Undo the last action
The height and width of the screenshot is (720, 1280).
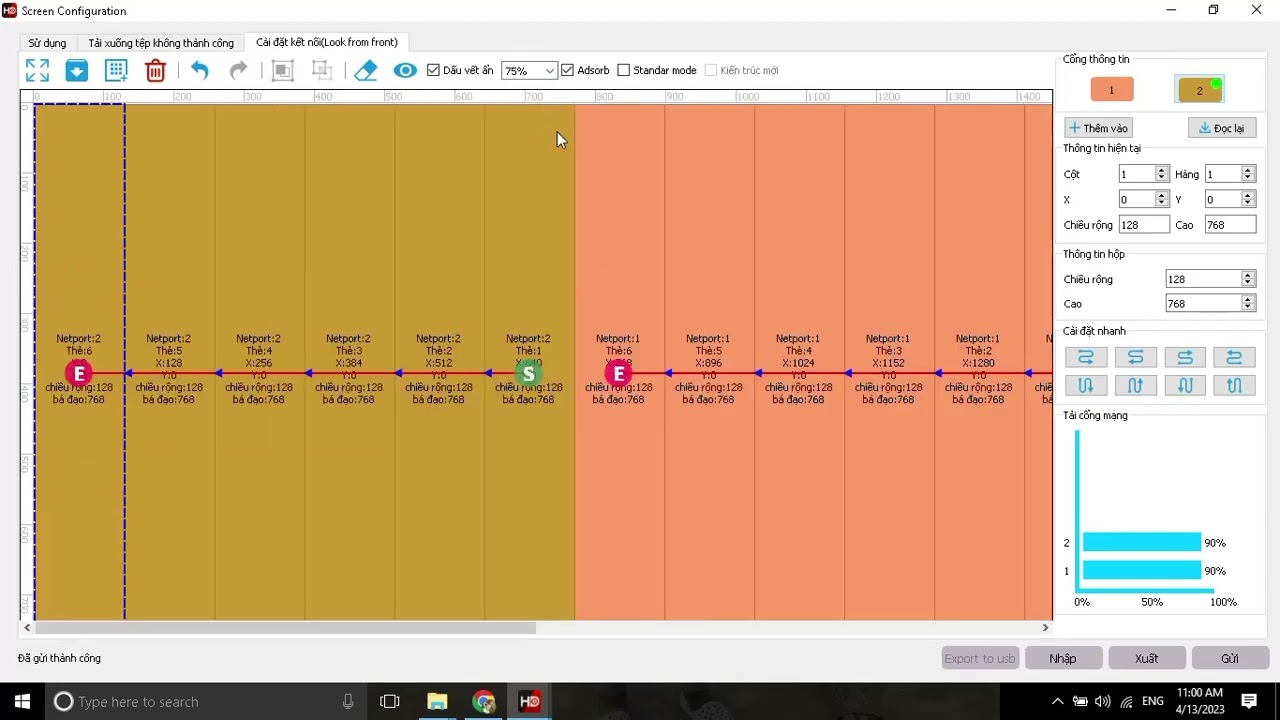pyautogui.click(x=199, y=70)
